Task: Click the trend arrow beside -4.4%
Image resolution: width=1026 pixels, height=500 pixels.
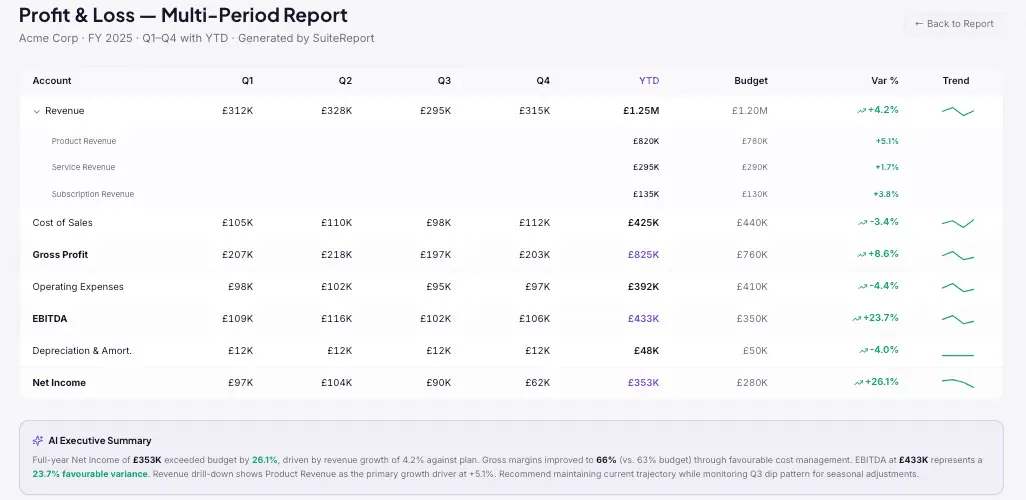Action: coord(863,287)
